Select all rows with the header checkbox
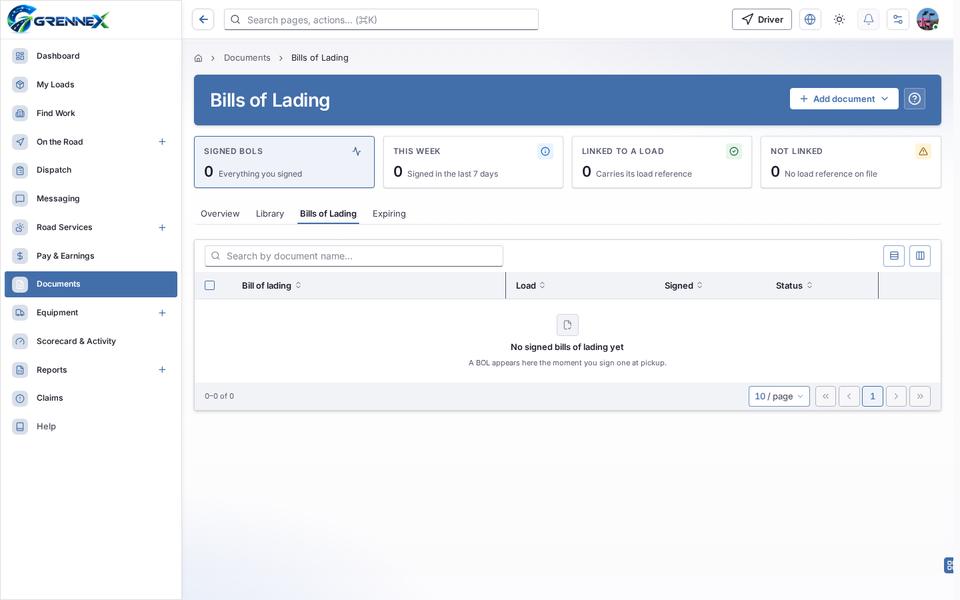Viewport: 960px width, 600px height. point(210,285)
